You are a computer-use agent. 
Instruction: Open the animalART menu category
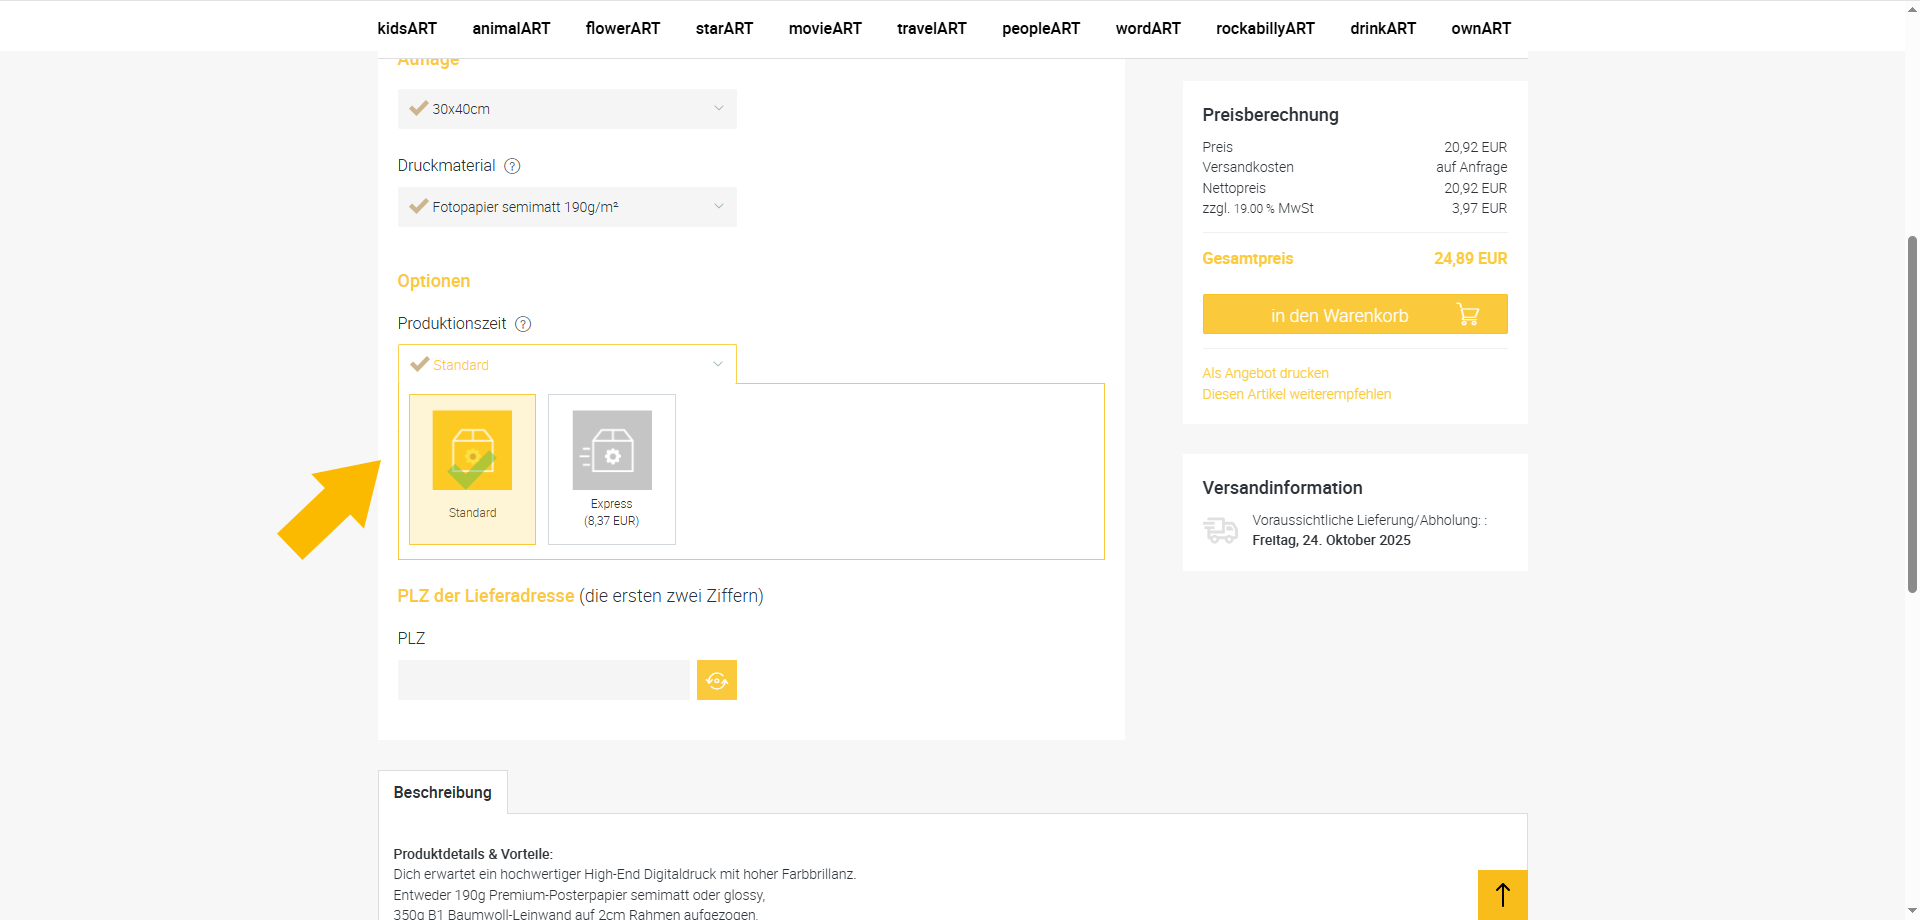pyautogui.click(x=511, y=29)
